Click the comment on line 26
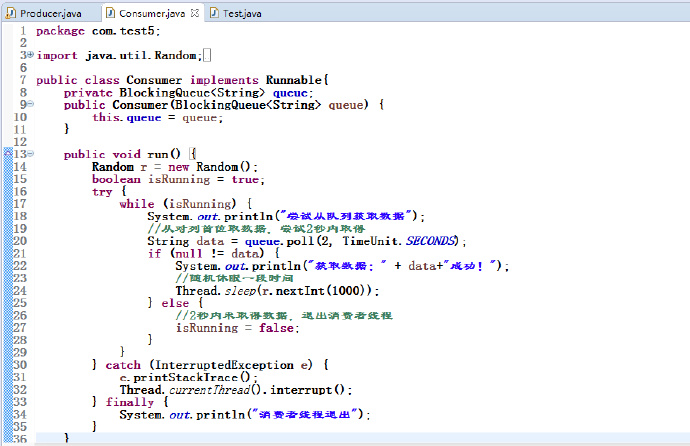690x446 pixels. 284,315
